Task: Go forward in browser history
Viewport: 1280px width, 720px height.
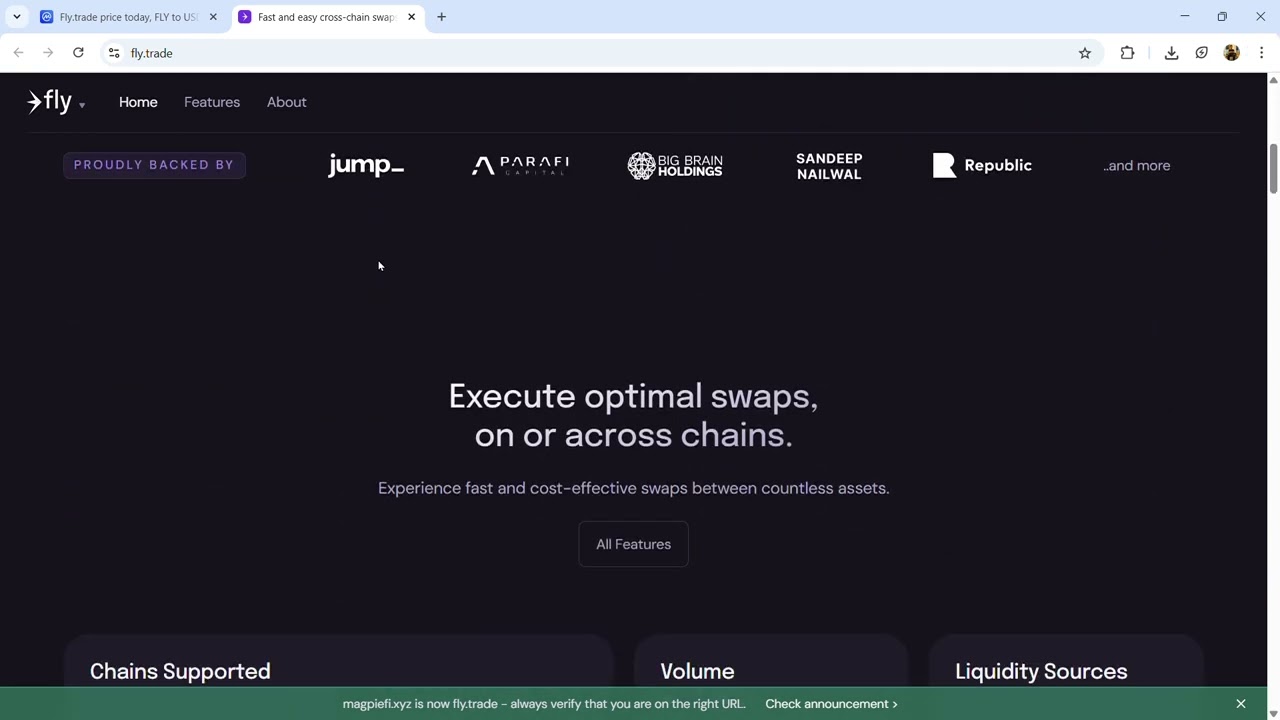Action: [x=48, y=53]
